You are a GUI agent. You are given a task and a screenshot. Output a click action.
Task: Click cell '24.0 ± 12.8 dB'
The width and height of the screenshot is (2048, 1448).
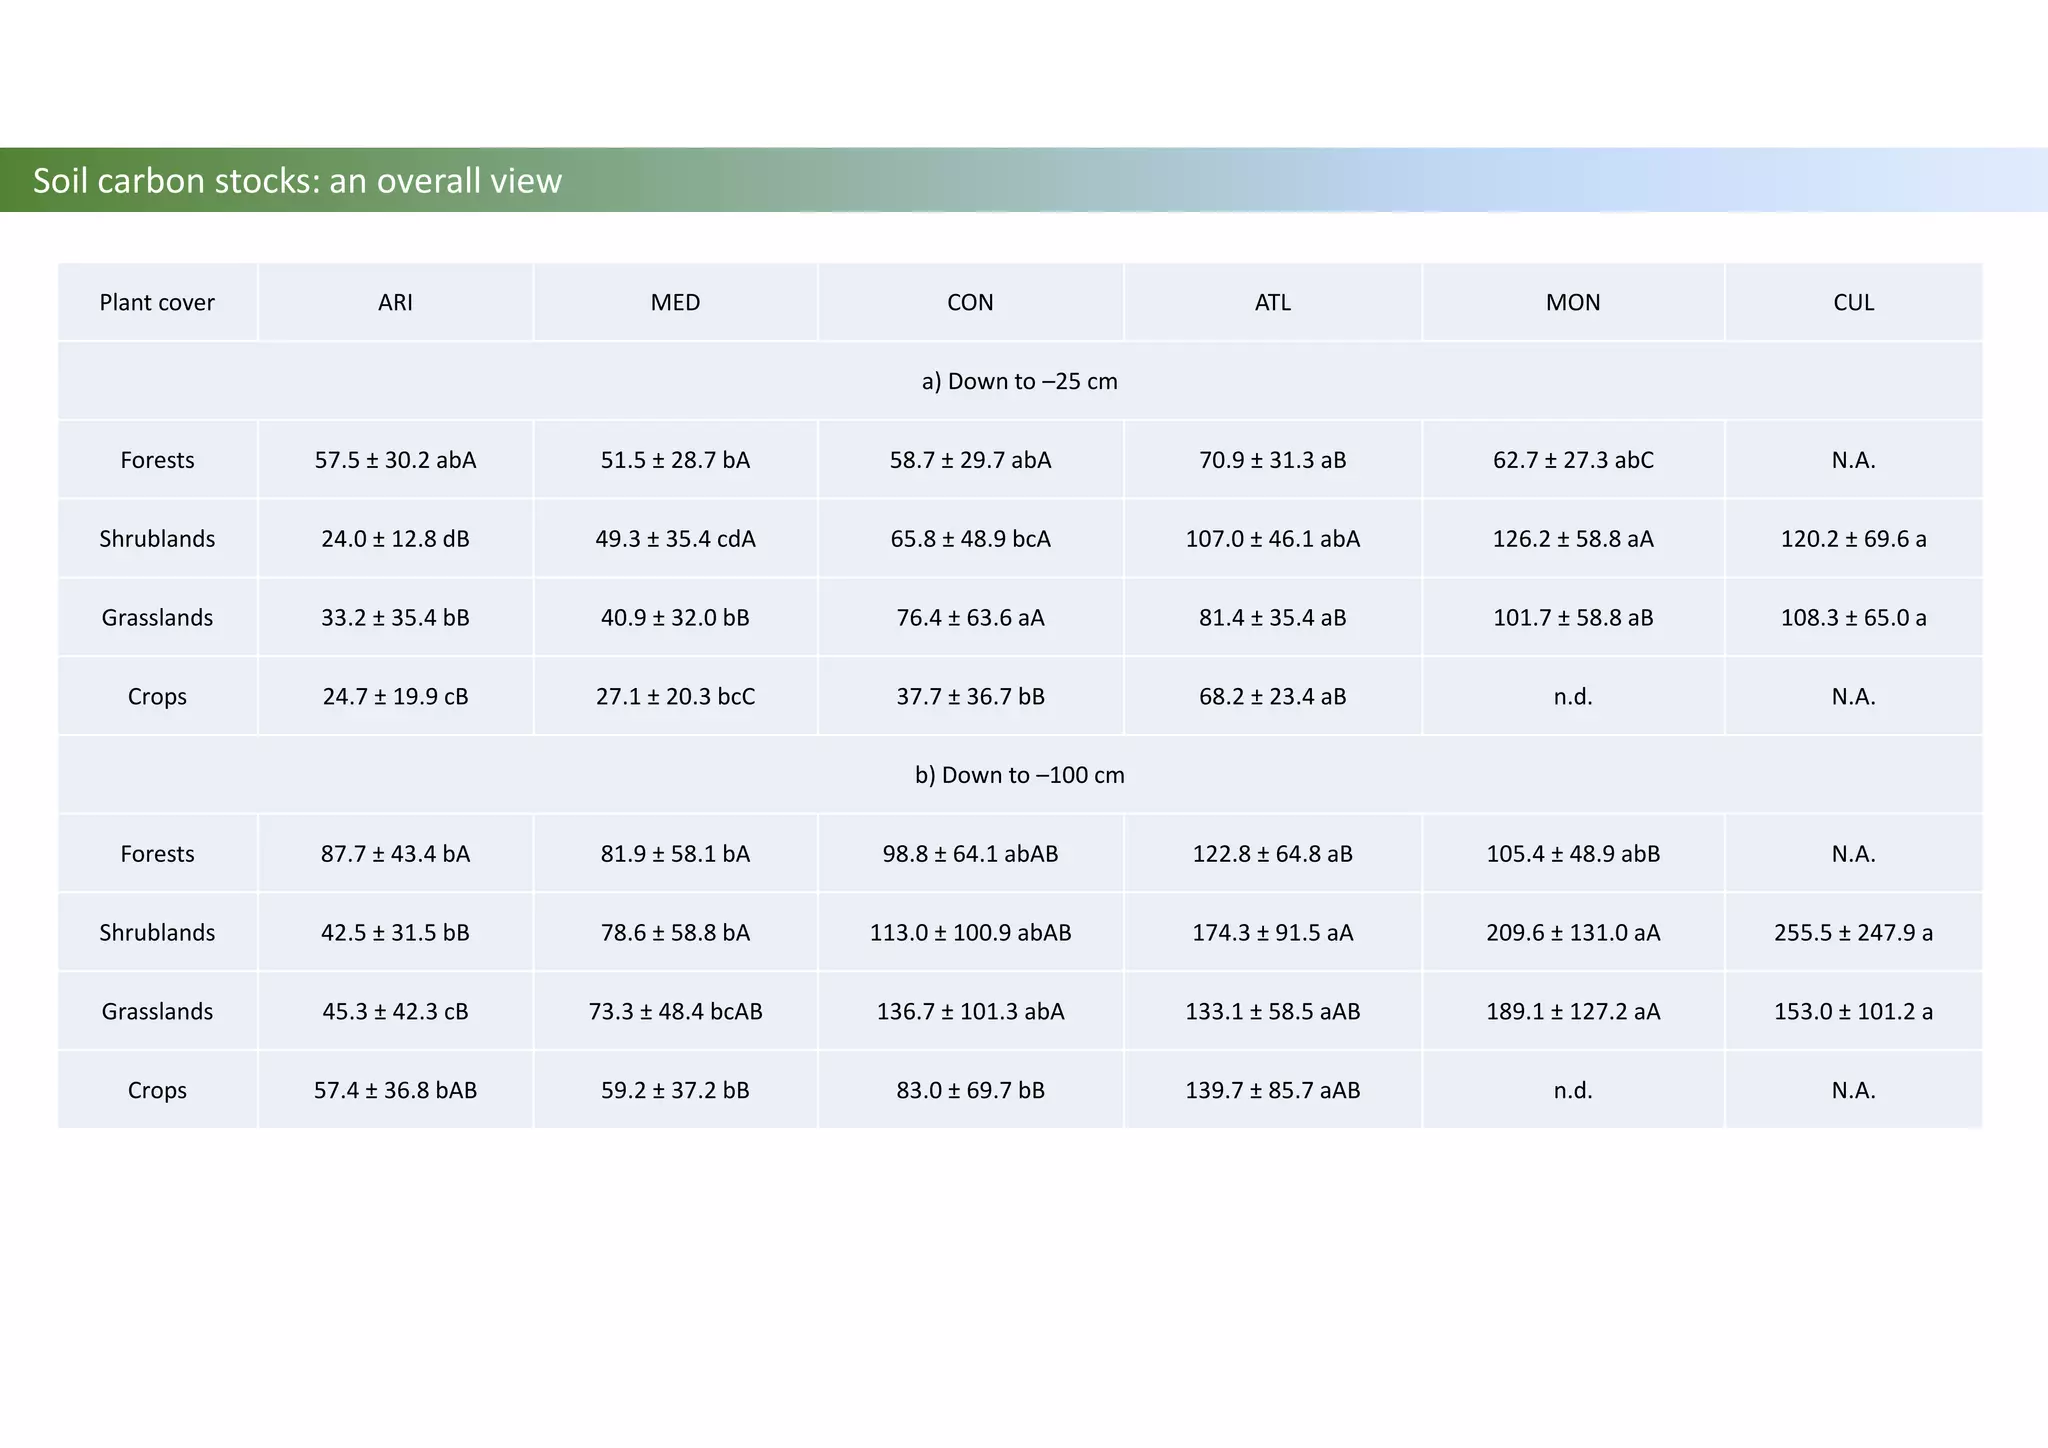click(x=396, y=539)
